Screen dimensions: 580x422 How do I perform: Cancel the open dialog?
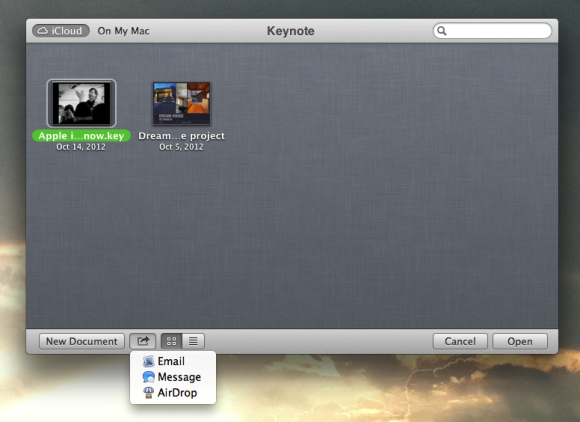[460, 341]
